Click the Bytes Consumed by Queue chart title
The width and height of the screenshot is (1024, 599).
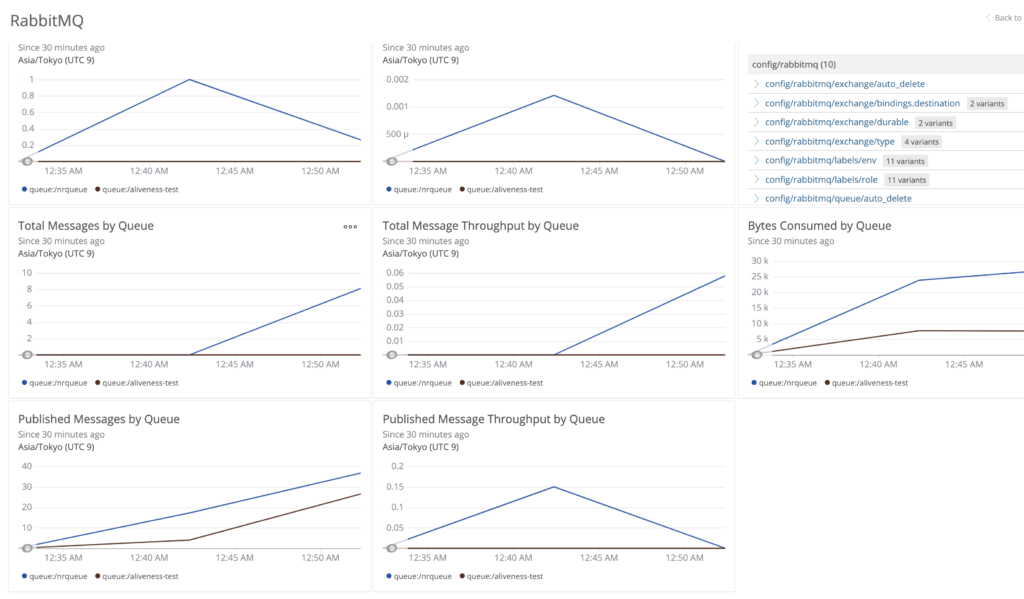(819, 225)
